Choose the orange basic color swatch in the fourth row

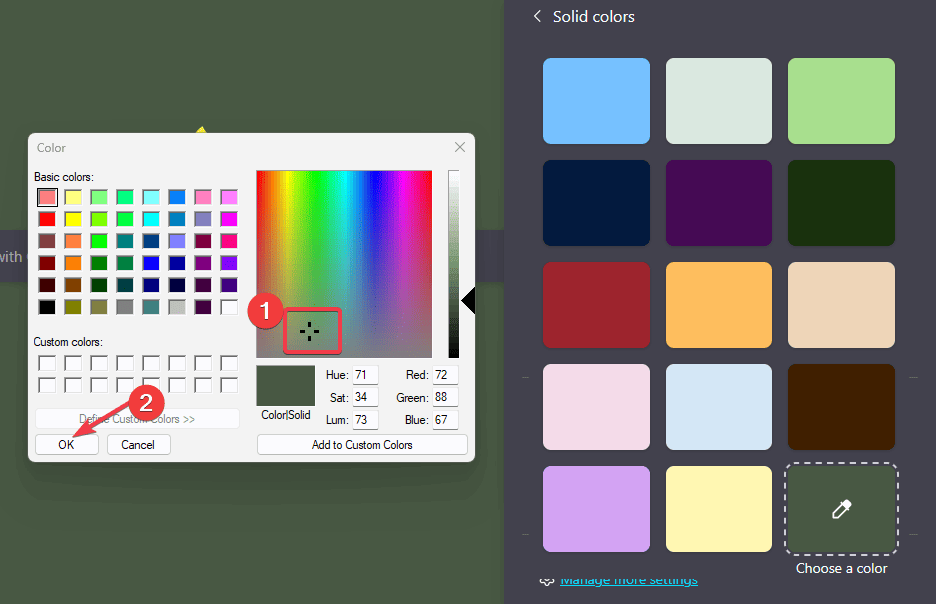point(73,263)
